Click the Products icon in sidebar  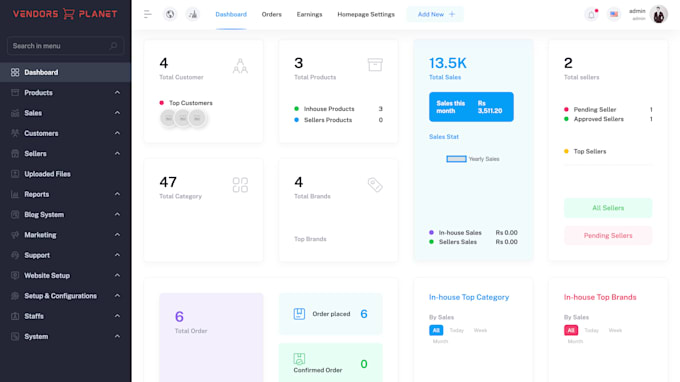pyautogui.click(x=15, y=92)
